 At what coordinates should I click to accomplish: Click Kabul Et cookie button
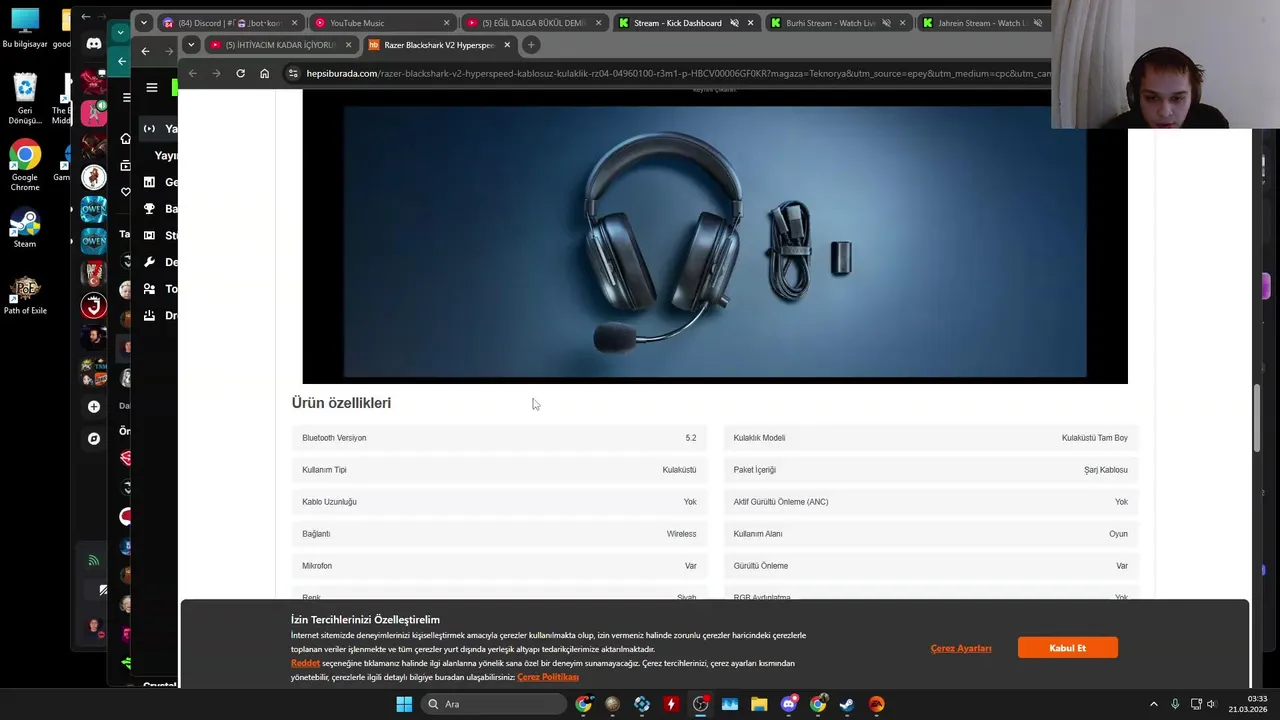coord(1067,648)
